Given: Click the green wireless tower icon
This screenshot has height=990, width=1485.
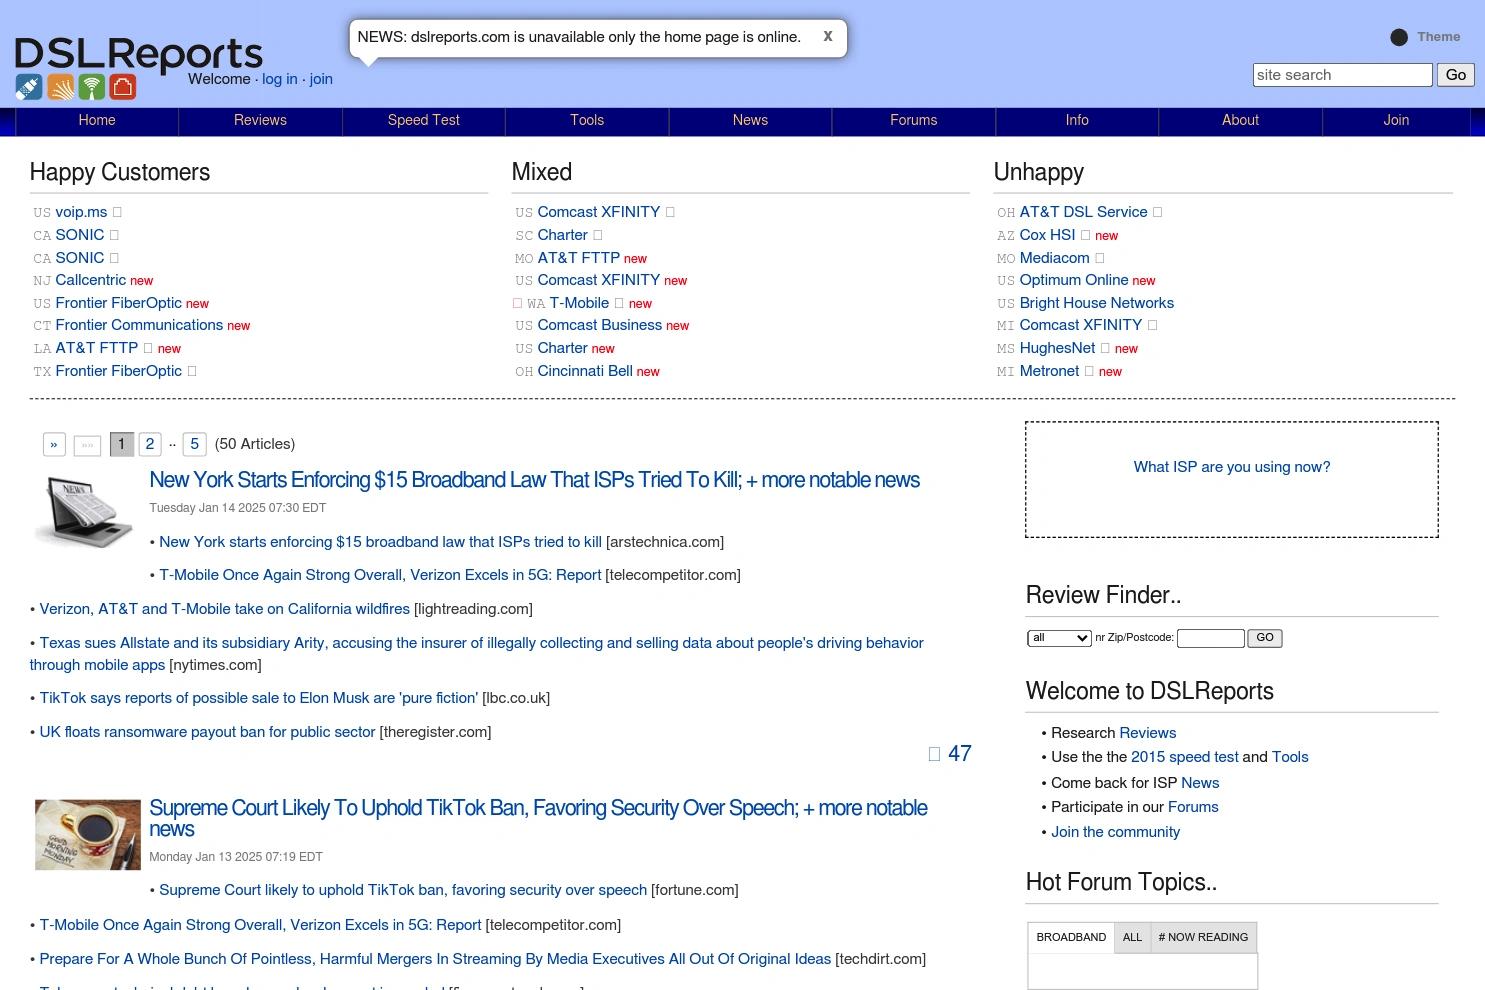Looking at the screenshot, I should [92, 87].
